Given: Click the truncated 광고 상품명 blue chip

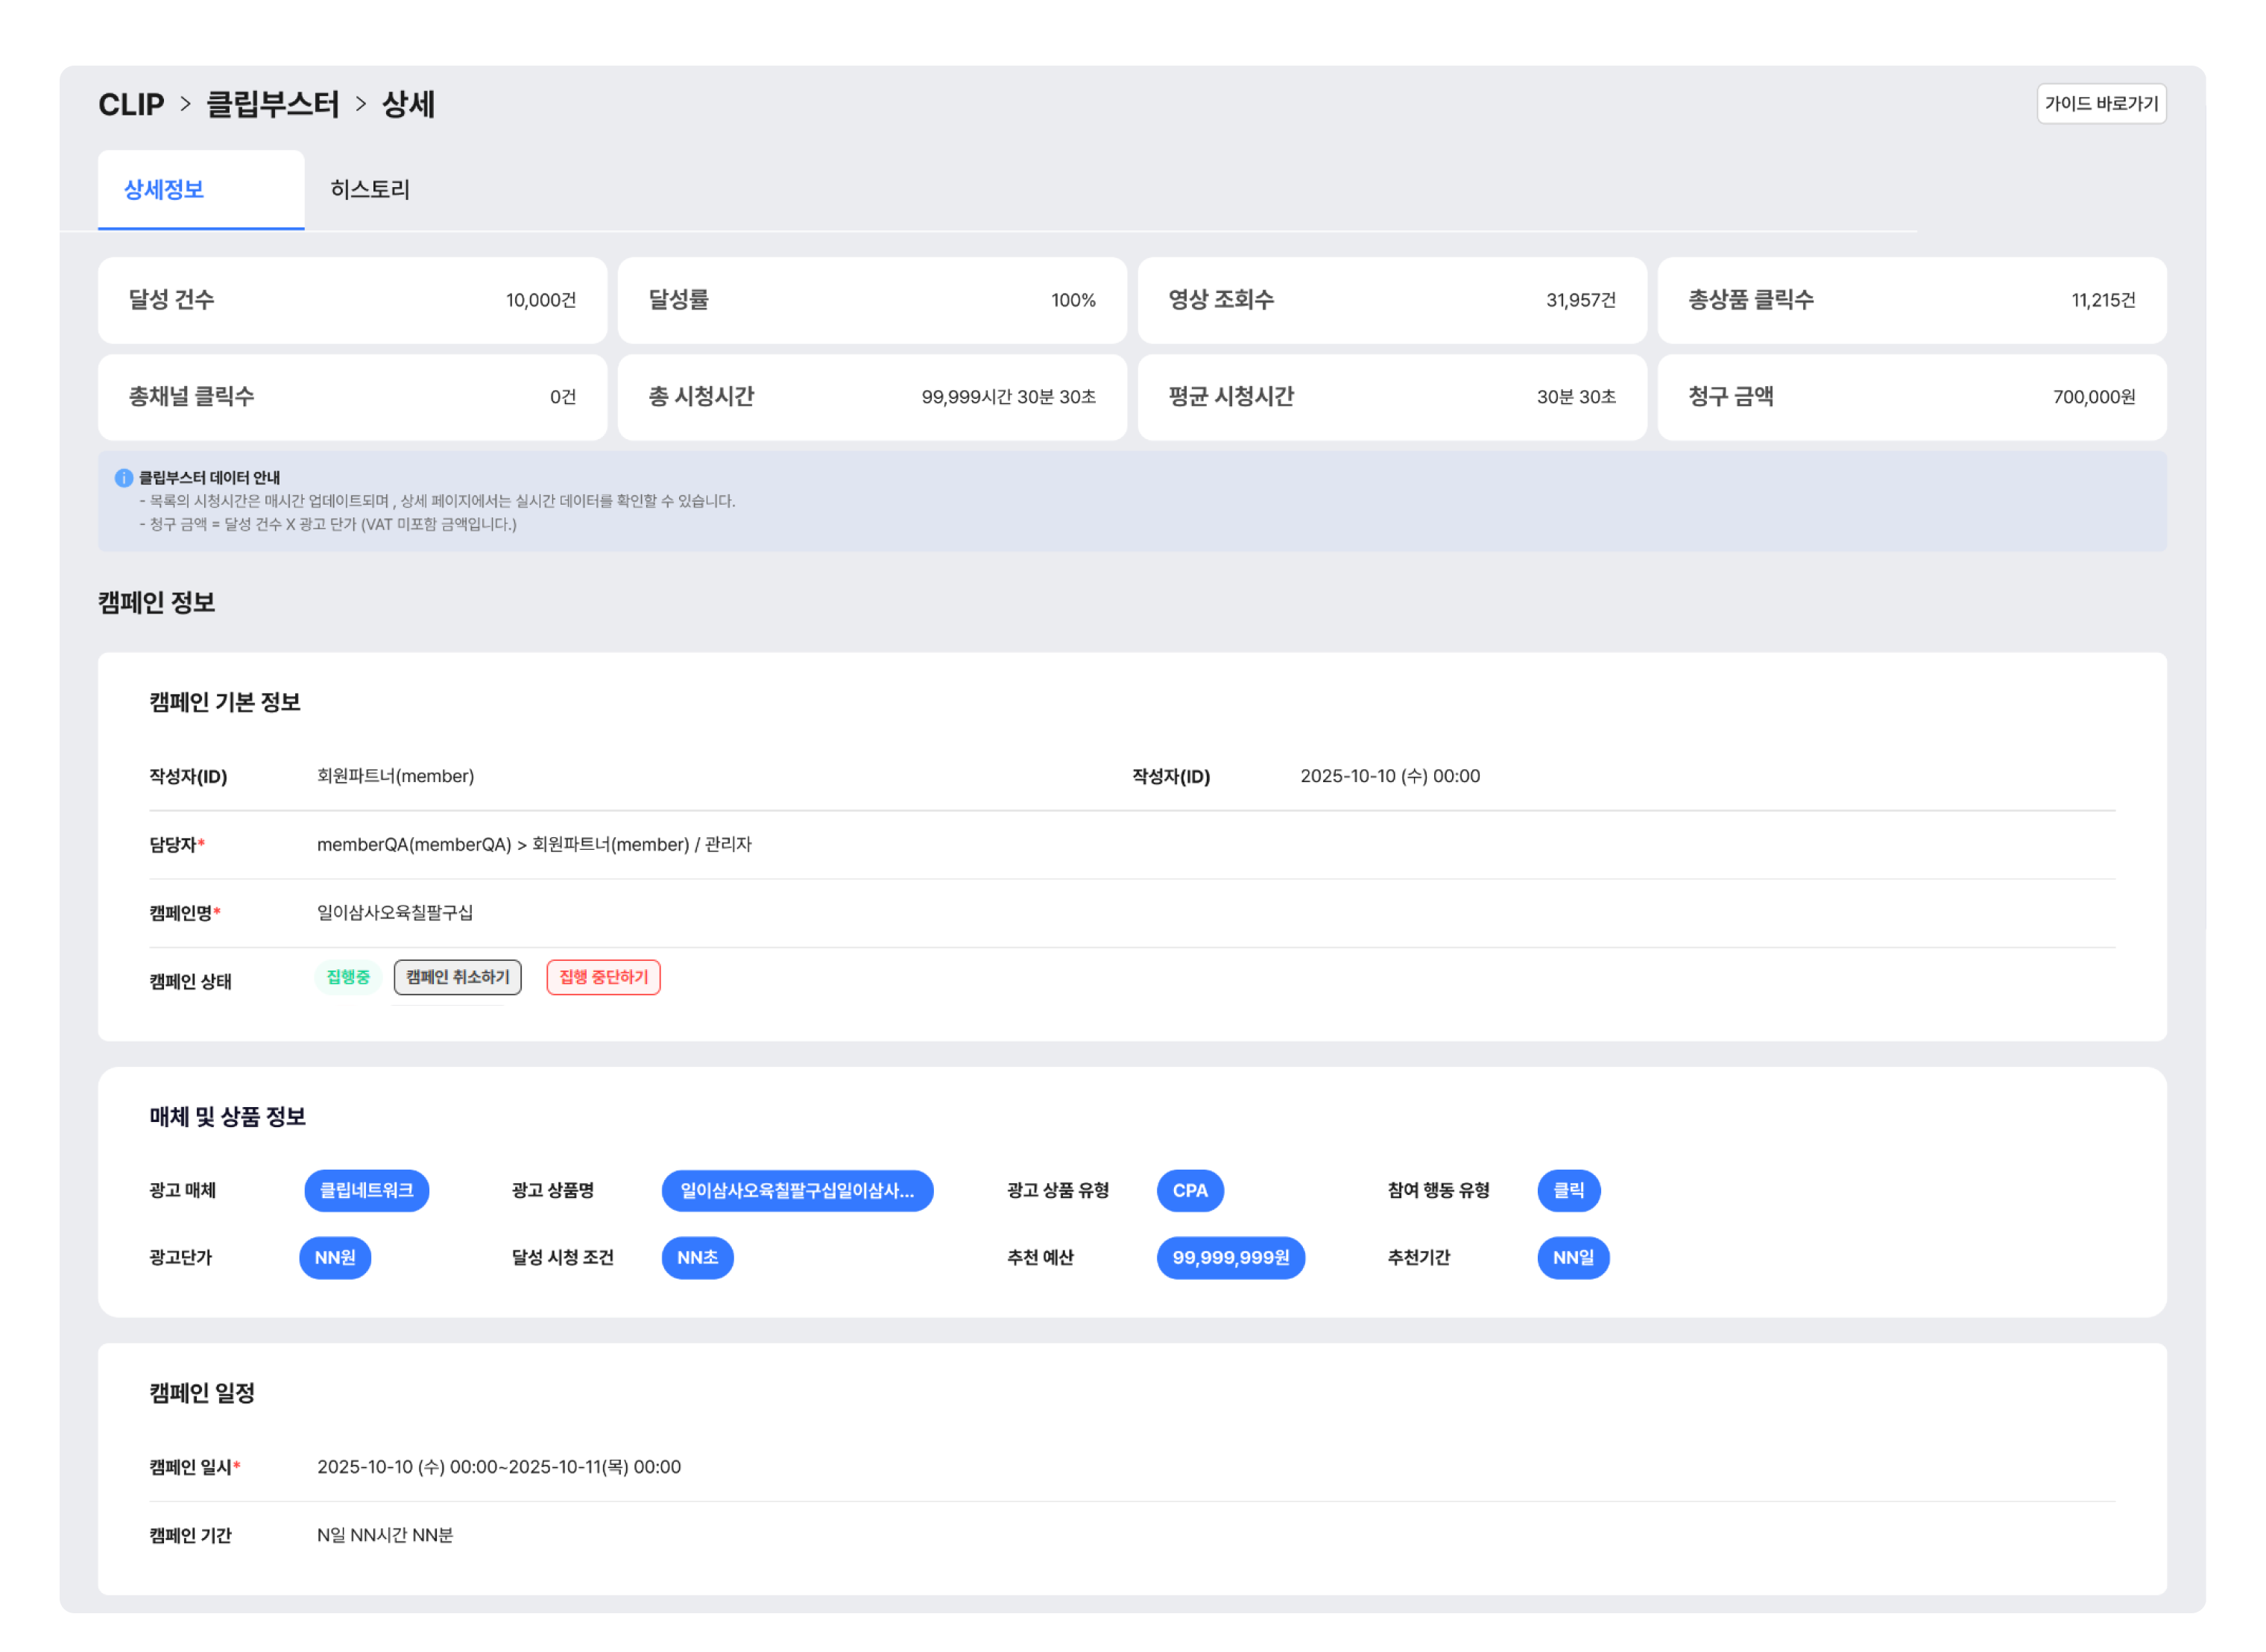Looking at the screenshot, I should [797, 1190].
